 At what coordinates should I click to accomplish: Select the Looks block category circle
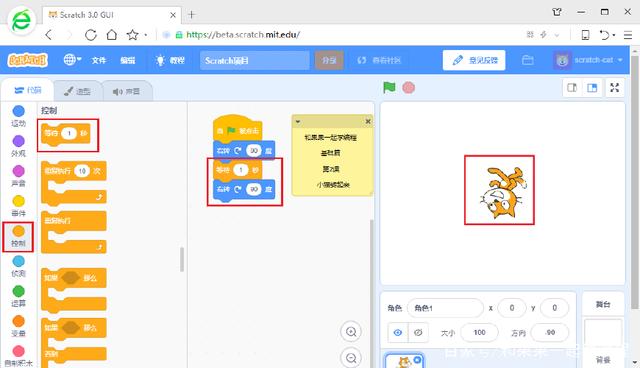[18, 141]
